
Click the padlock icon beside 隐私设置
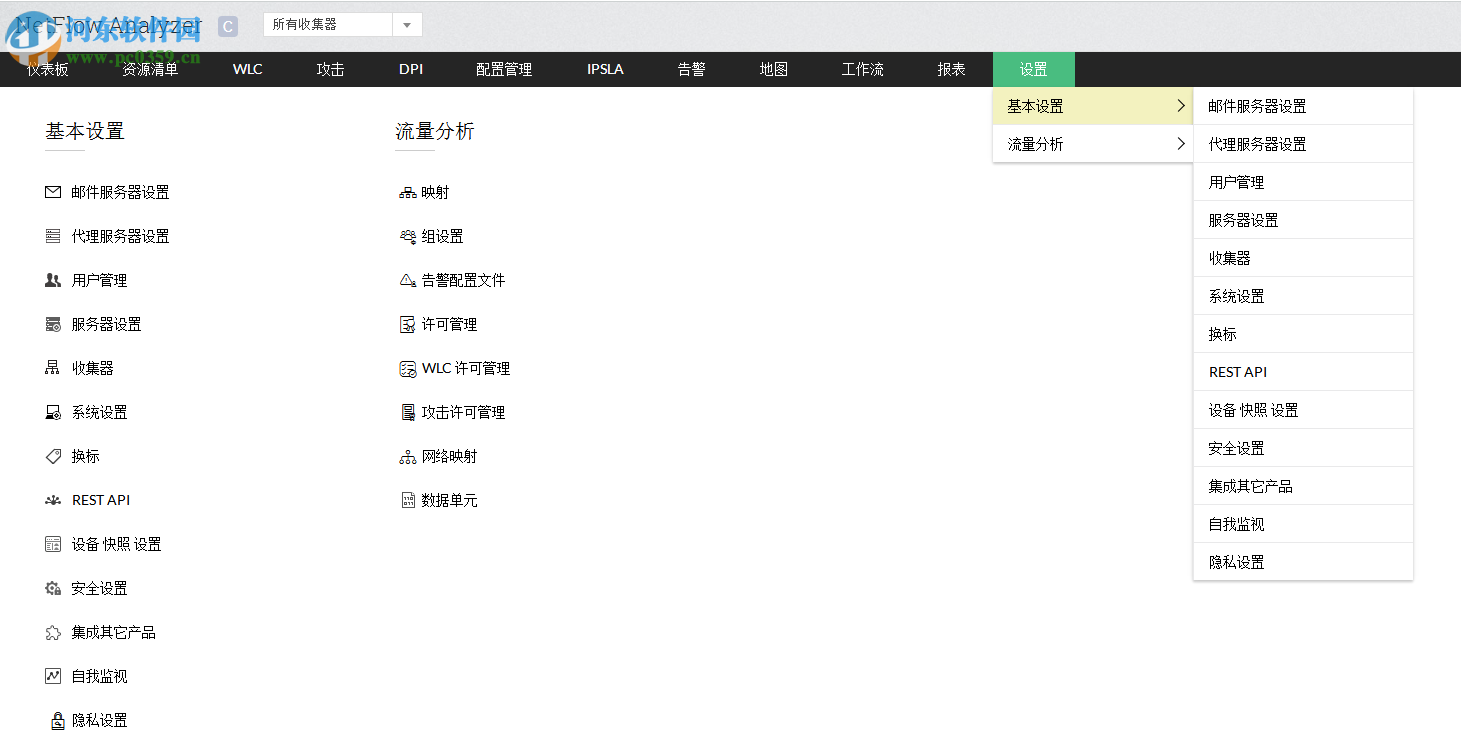57,720
